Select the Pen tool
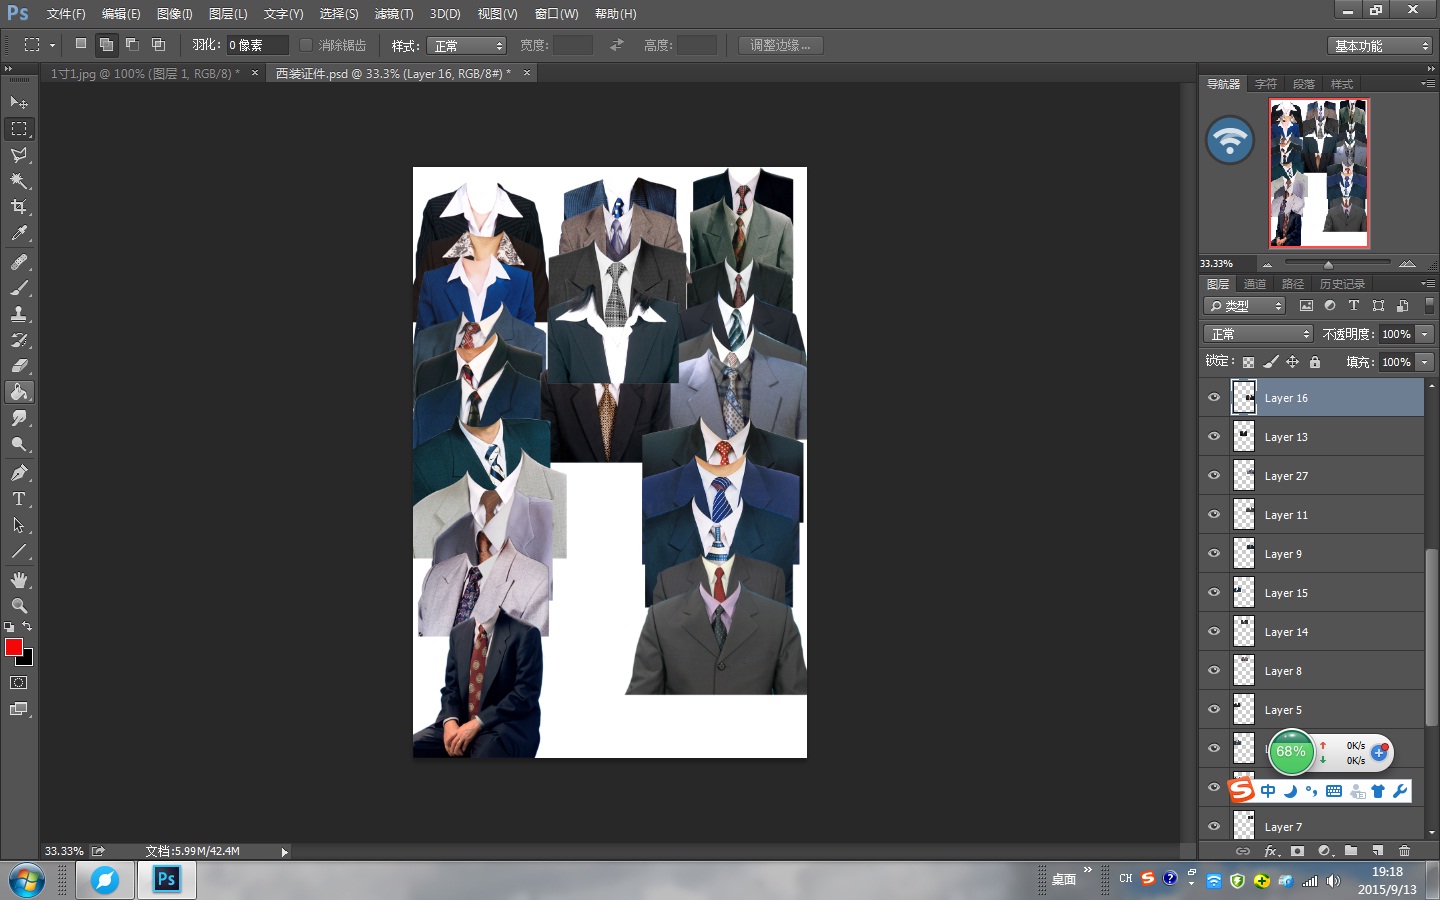This screenshot has width=1440, height=900. click(19, 473)
